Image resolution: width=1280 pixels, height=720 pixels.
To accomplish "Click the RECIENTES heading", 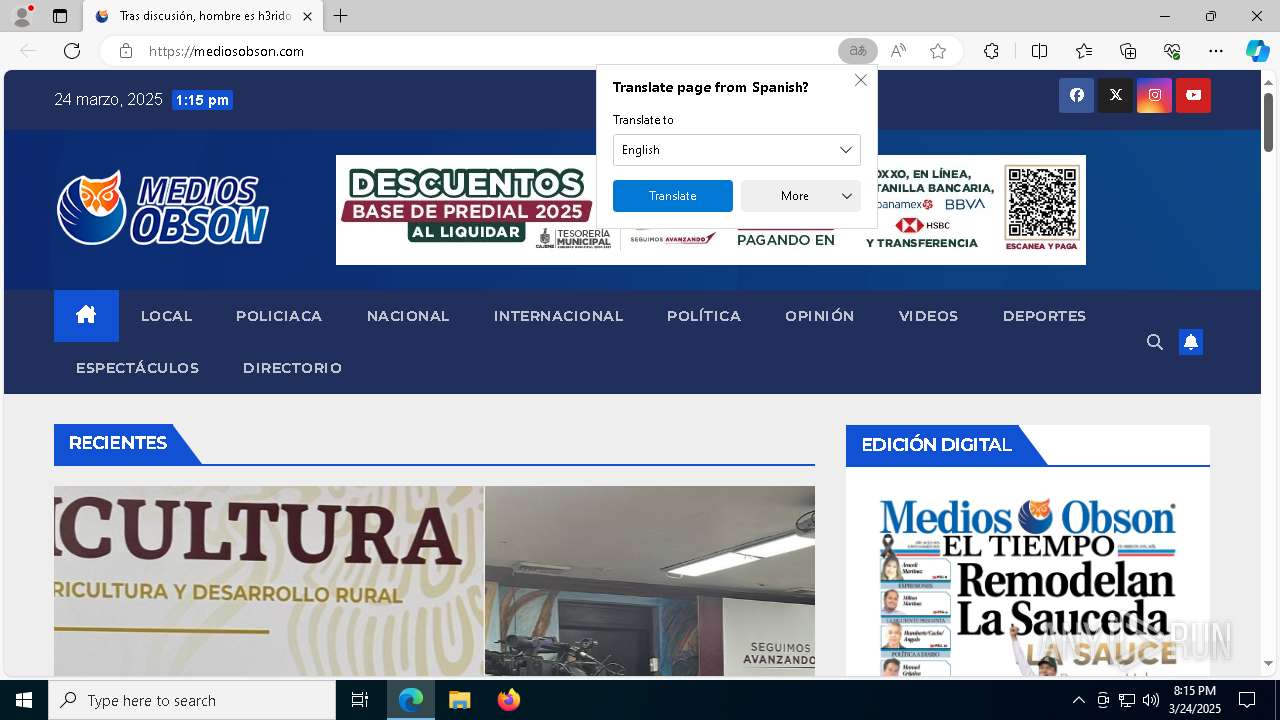I will coord(118,443).
